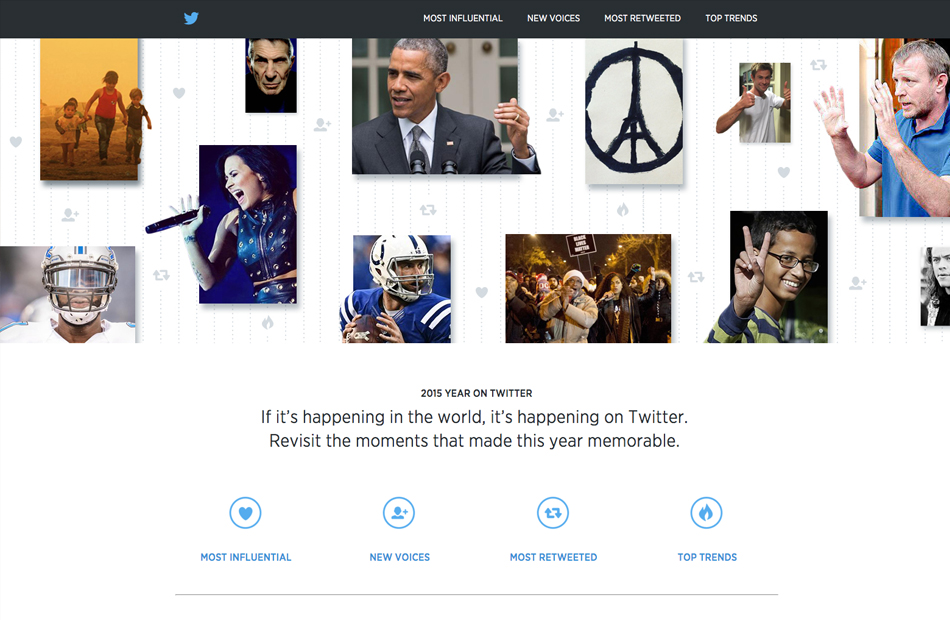Click the heart icon above Most Influential
The width and height of the screenshot is (950, 620).
point(245,513)
